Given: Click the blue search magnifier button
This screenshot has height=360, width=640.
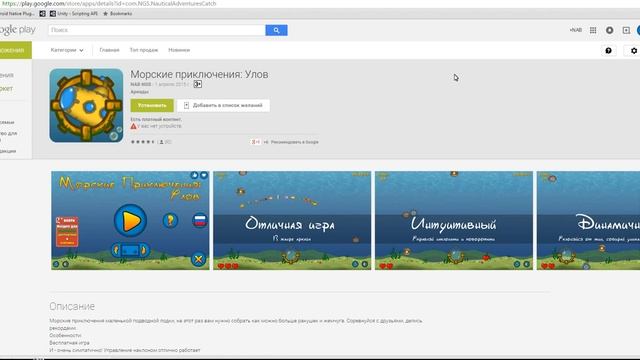Looking at the screenshot, I should pos(276,30).
